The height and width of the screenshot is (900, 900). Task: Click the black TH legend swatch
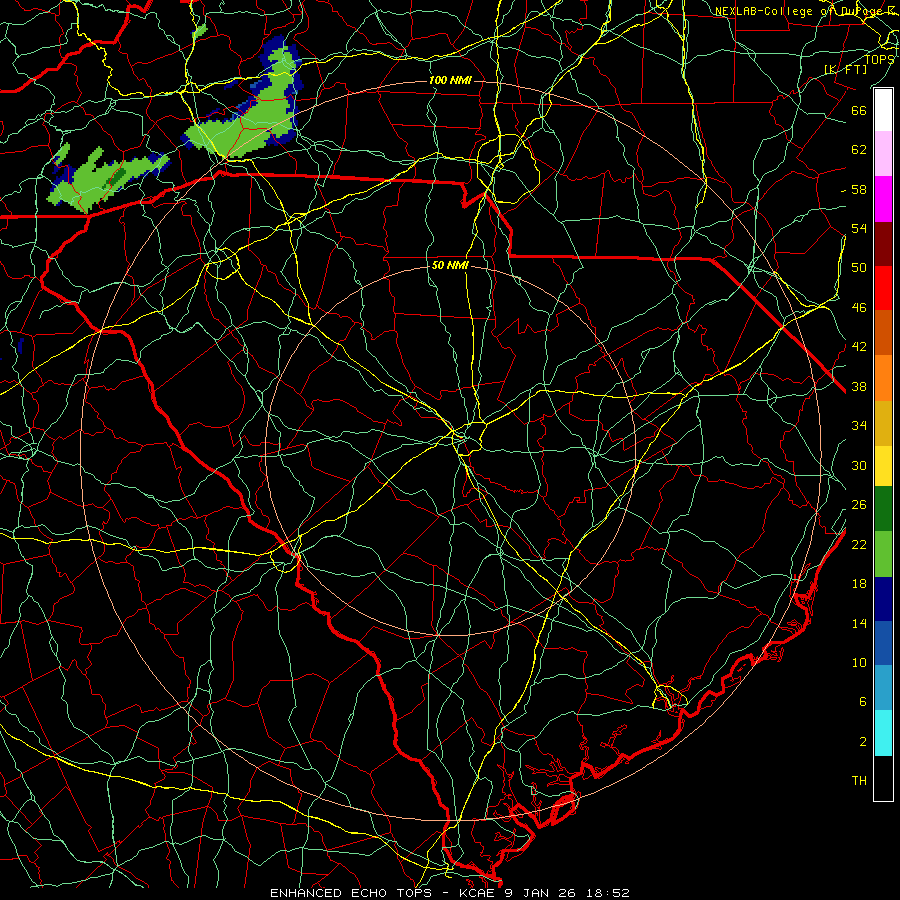click(883, 778)
